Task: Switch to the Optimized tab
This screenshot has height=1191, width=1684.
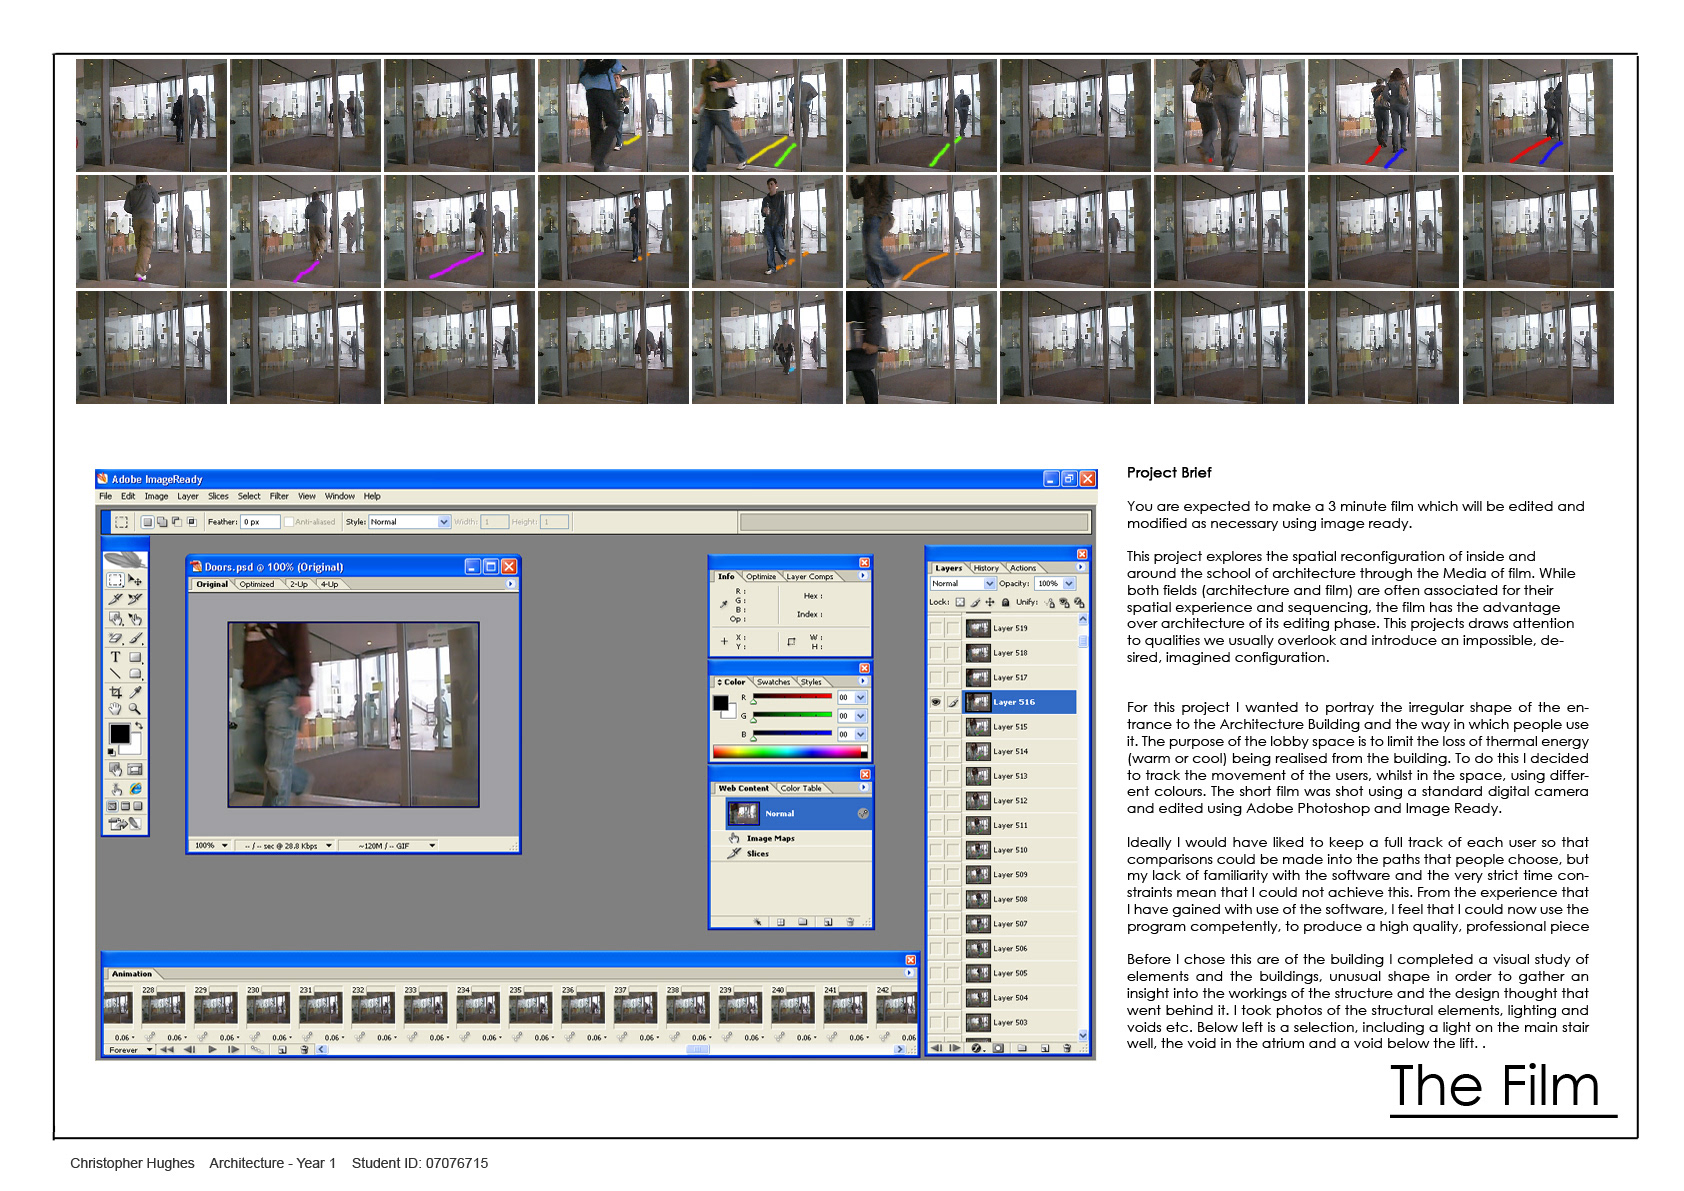Action: (x=257, y=584)
